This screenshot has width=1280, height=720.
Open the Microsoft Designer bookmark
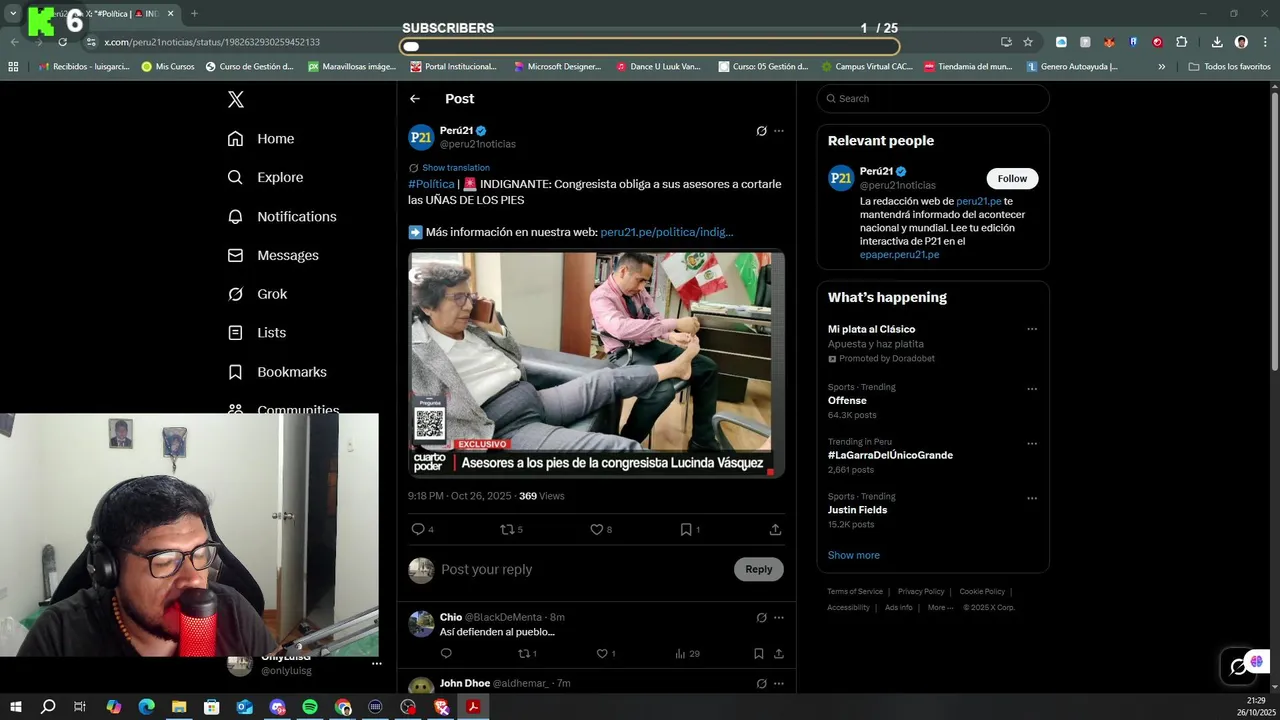coord(557,67)
